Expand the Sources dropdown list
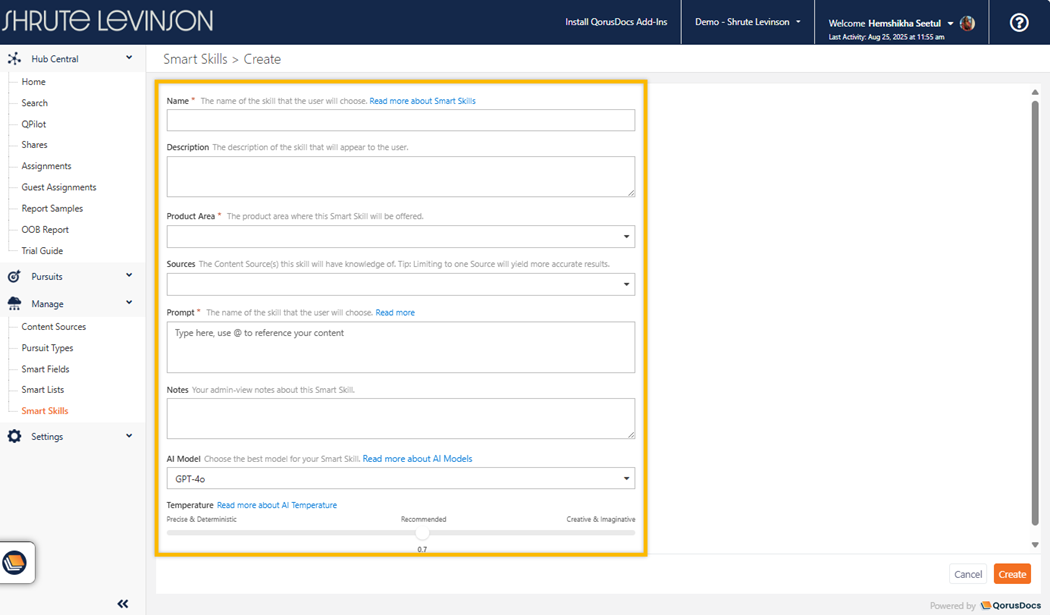Screen dimensions: 1050x615 [x=400, y=284]
